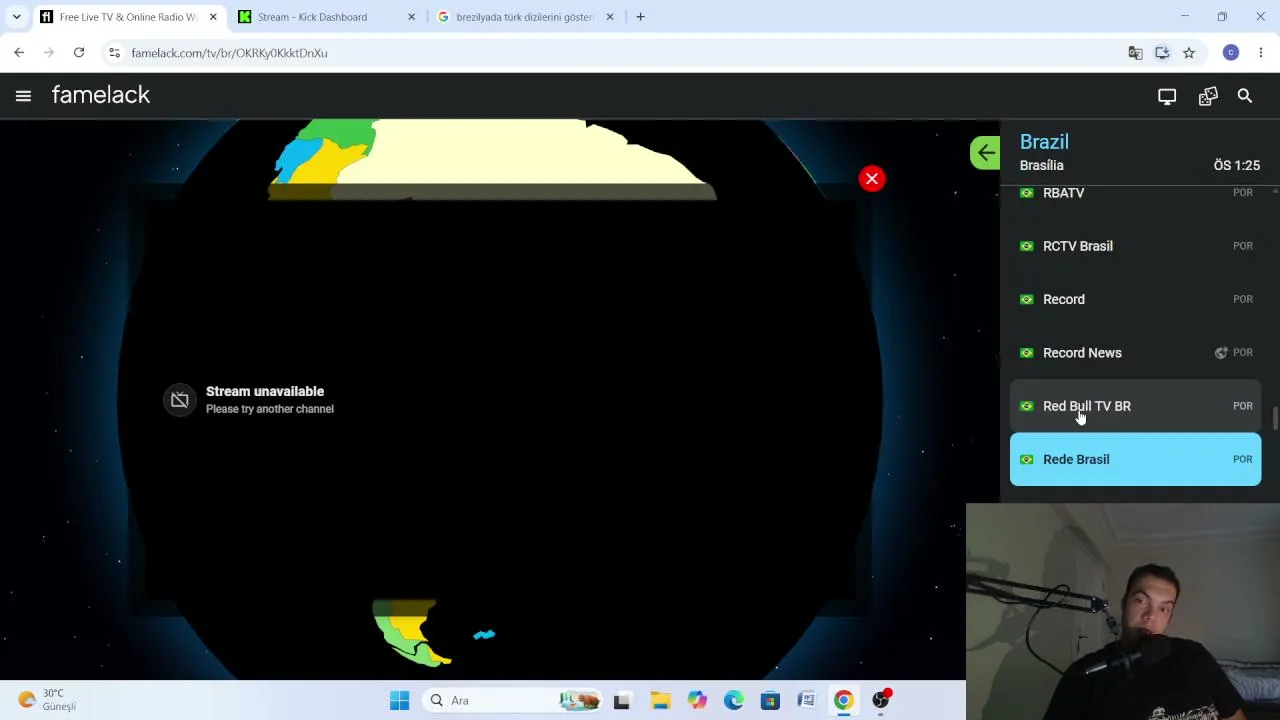Click the channel list scrollbar thumb
This screenshot has height=720, width=1280.
coord(1274,419)
